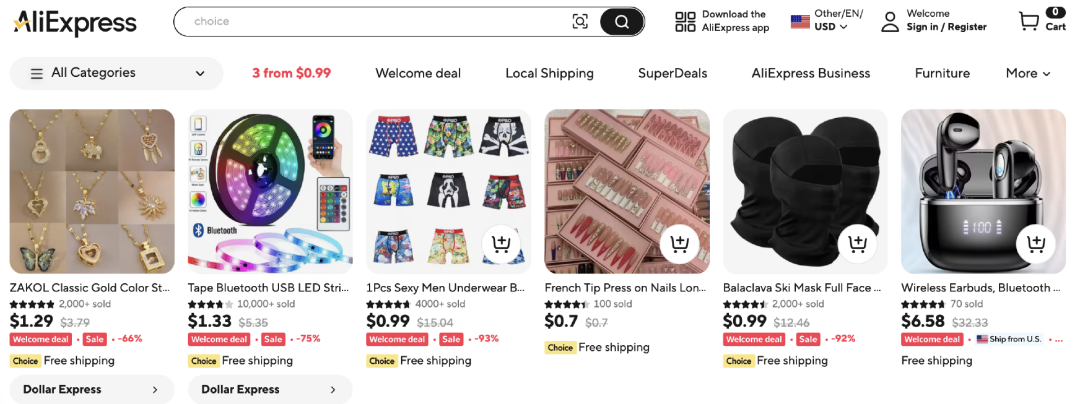Add French Tip nails to cart
1080x404 pixels.
point(679,243)
